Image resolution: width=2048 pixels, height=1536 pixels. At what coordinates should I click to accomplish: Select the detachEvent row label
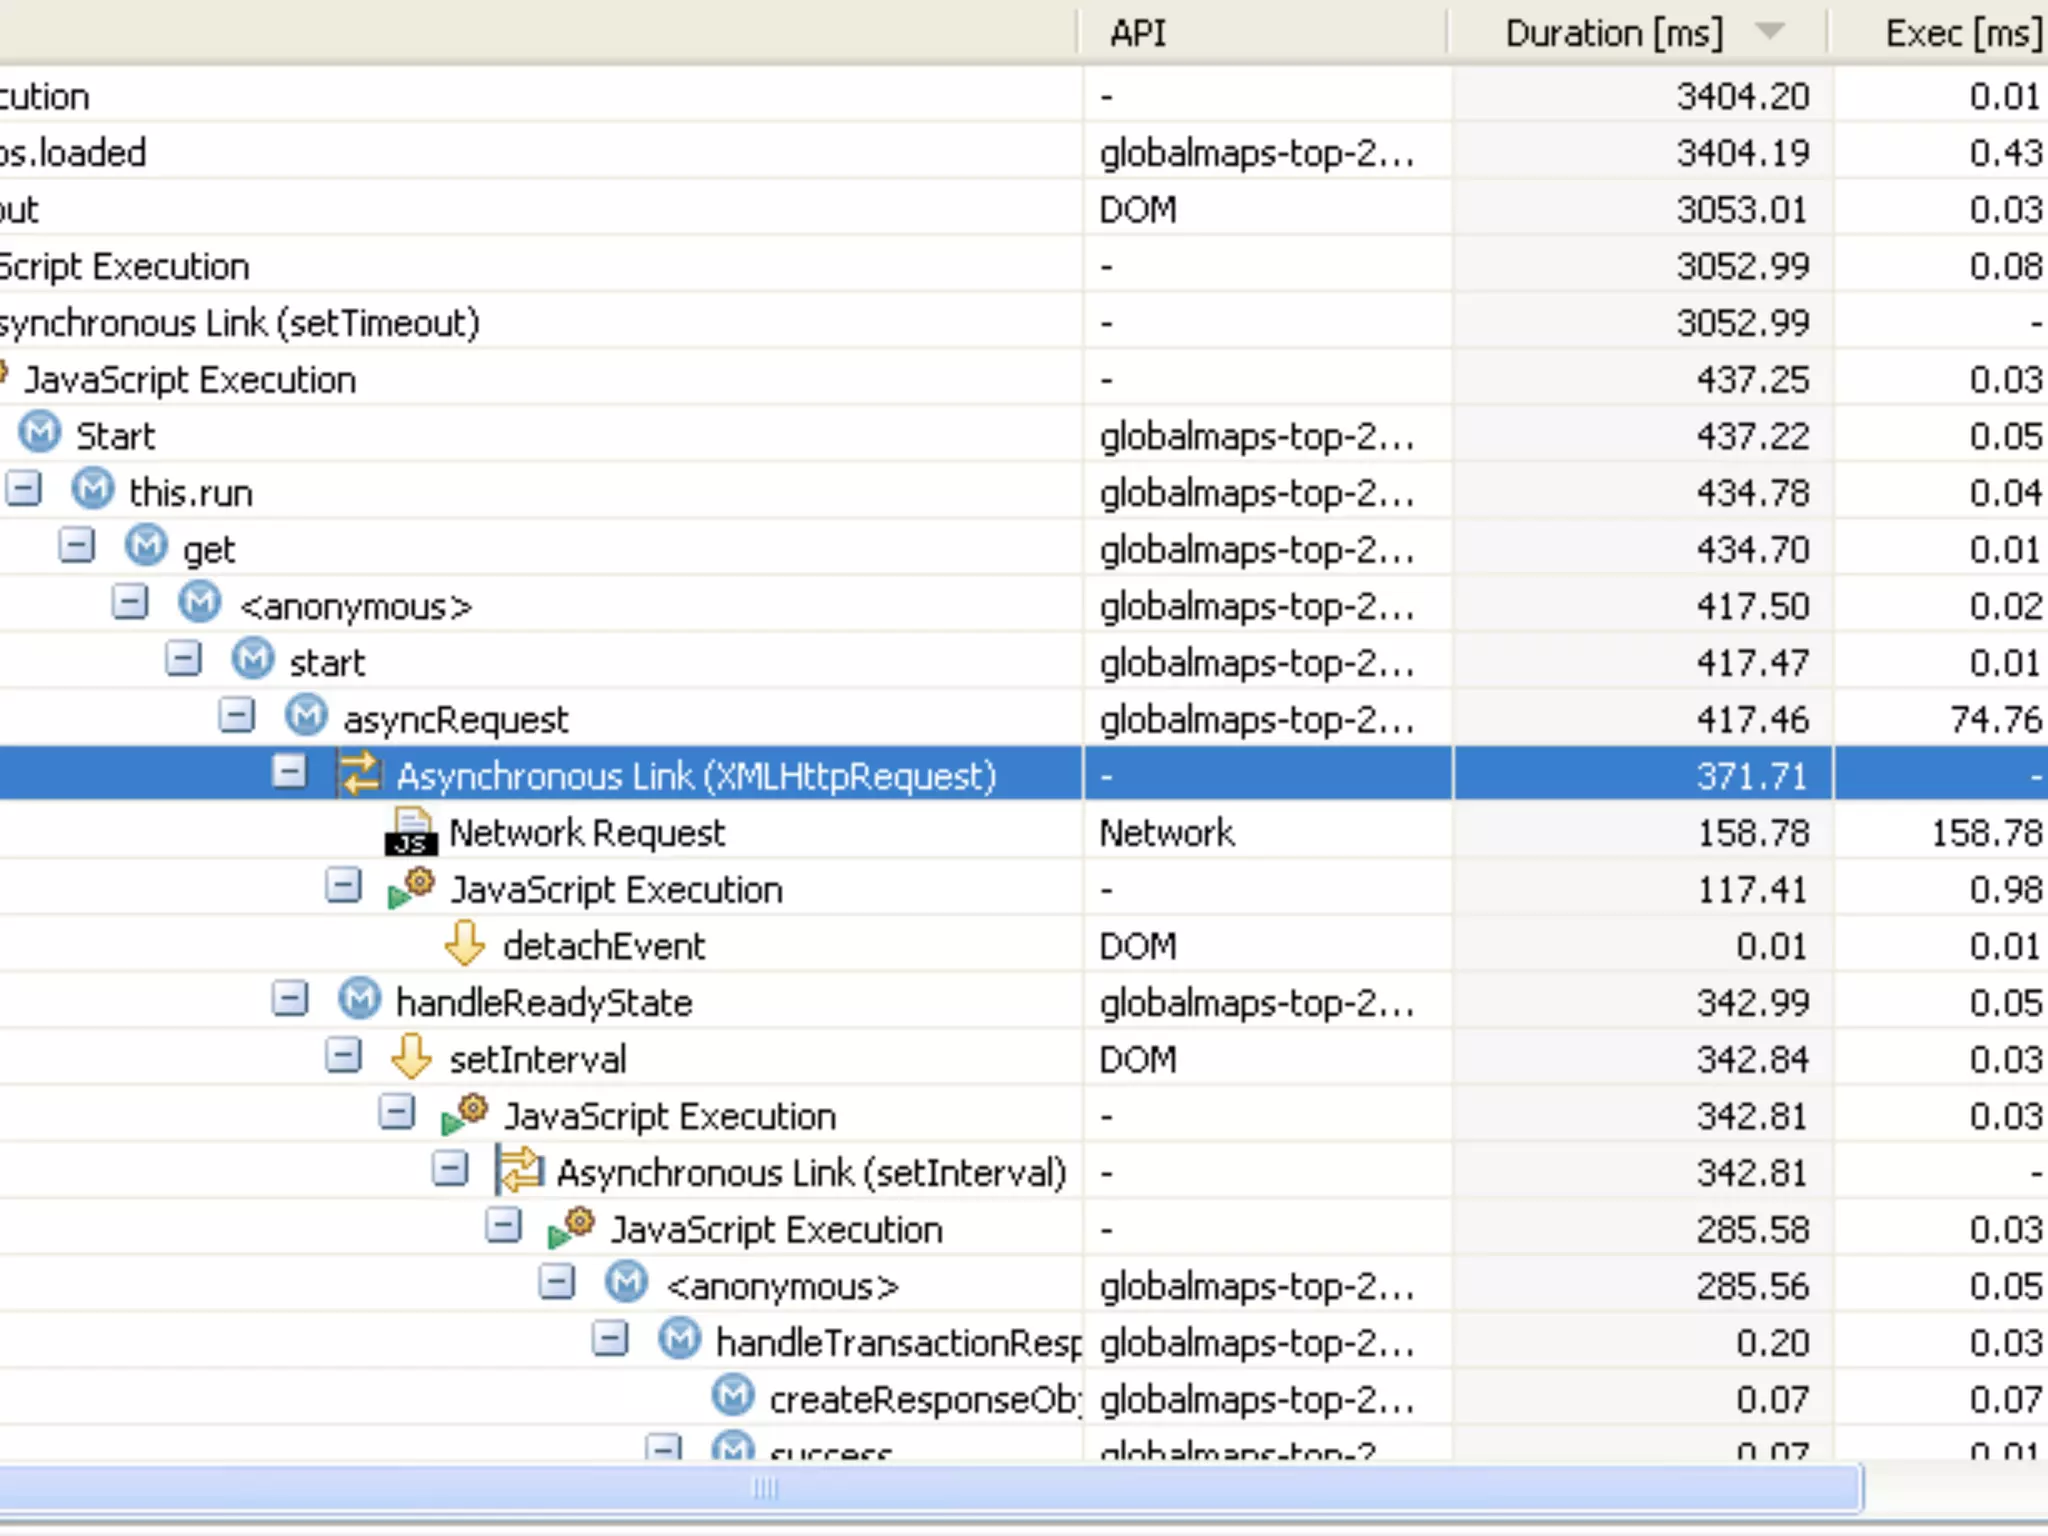pyautogui.click(x=604, y=946)
